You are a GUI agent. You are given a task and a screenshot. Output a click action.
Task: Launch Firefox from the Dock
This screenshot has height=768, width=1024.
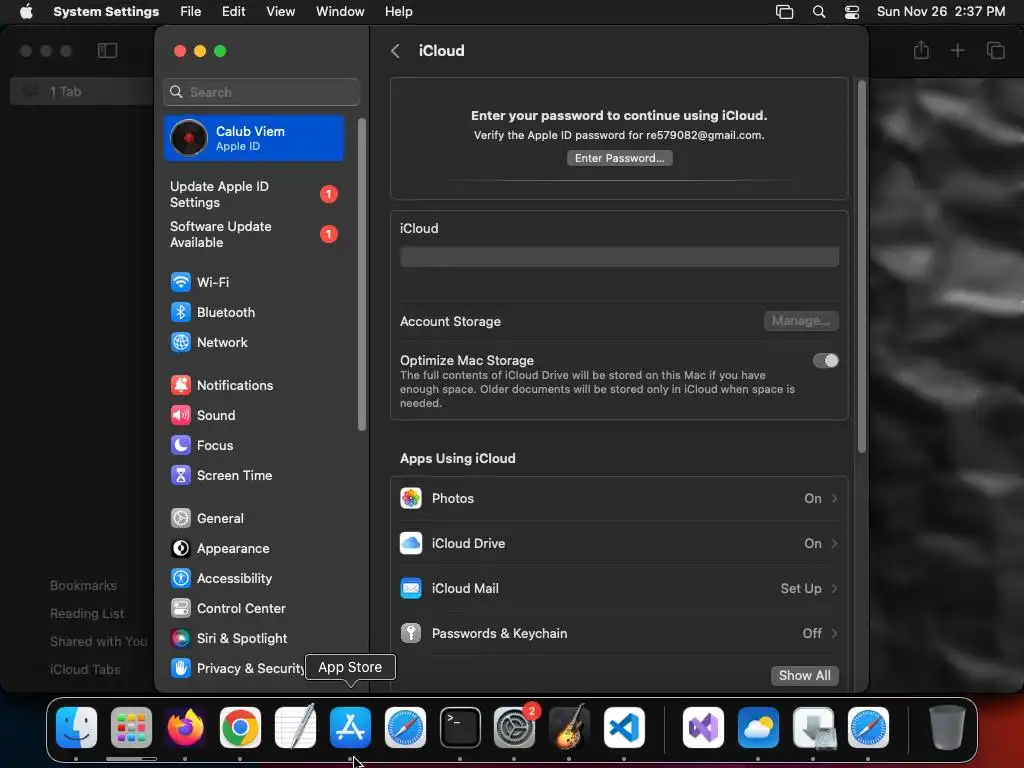[185, 728]
